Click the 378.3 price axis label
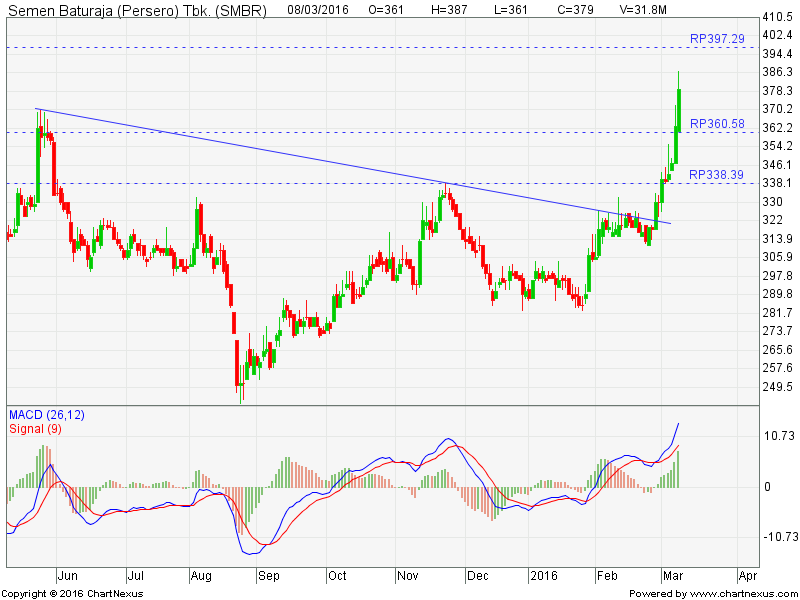This screenshot has width=800, height=600. (778, 91)
